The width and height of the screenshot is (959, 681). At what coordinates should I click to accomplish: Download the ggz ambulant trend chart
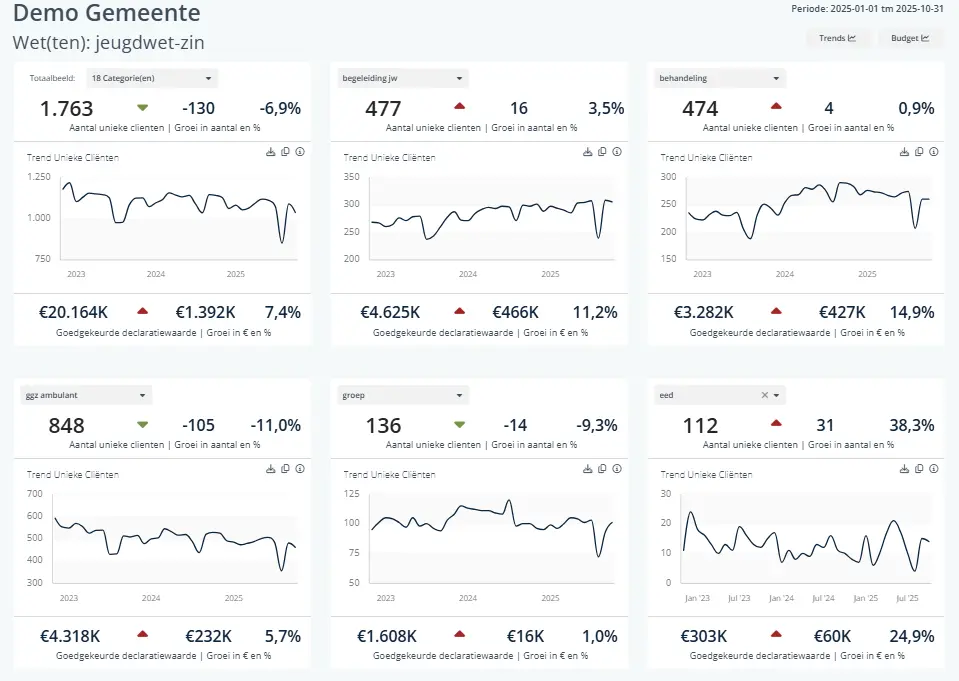(x=270, y=468)
